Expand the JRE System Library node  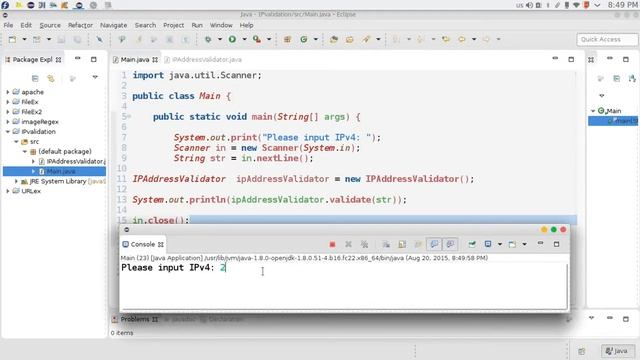16,181
